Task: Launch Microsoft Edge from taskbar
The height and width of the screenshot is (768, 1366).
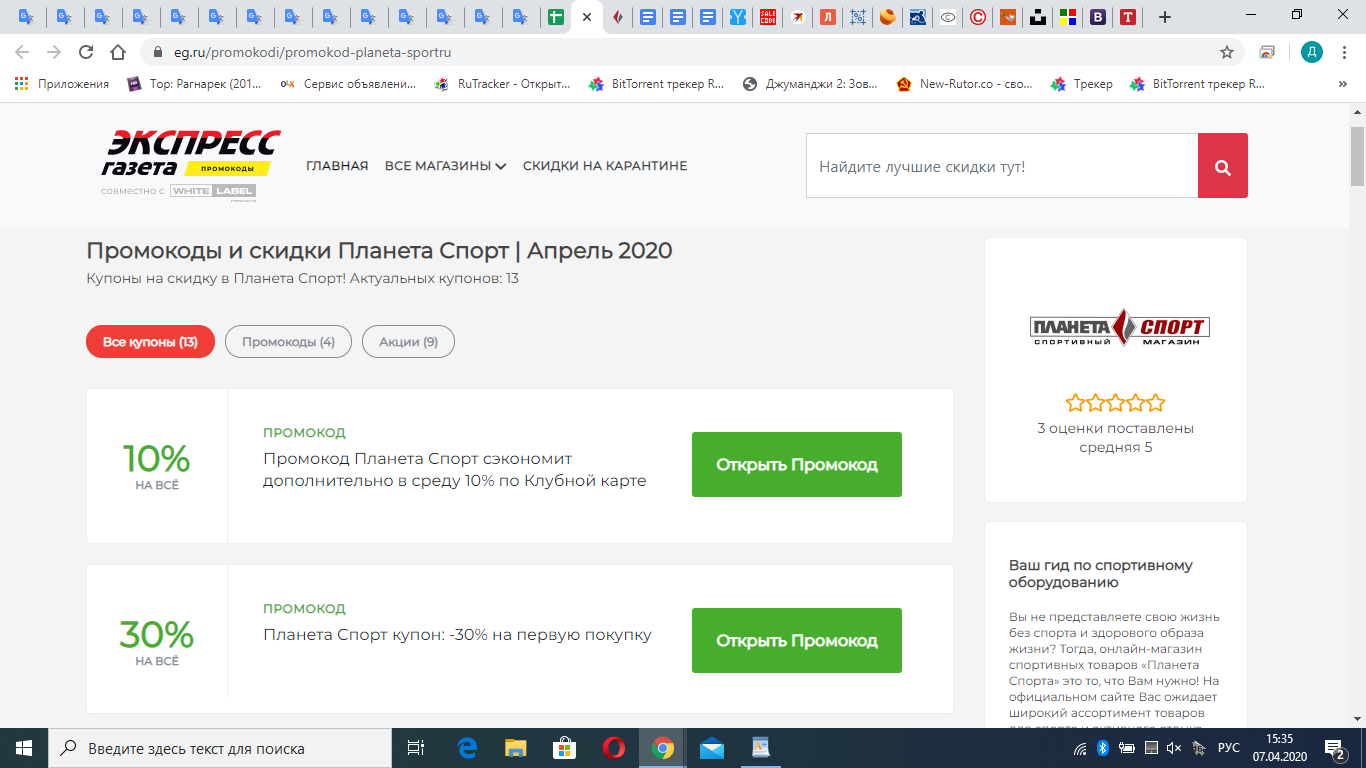Action: (x=467, y=748)
